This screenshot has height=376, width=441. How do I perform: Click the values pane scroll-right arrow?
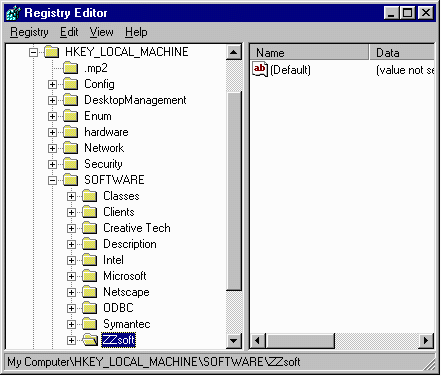[427, 341]
